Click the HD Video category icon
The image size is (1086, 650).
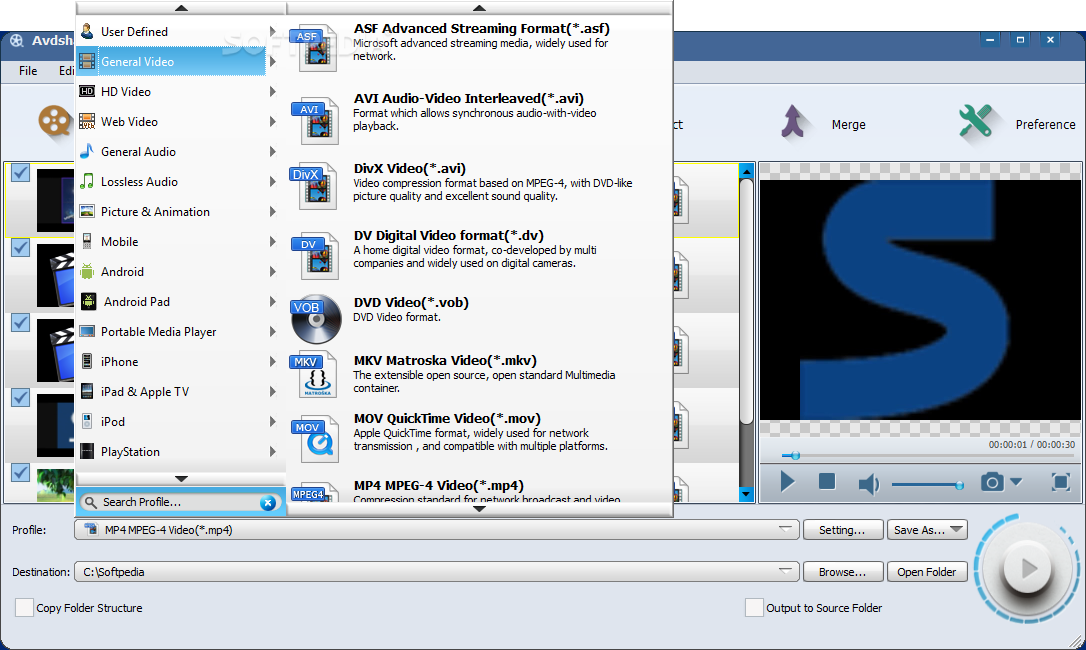tap(87, 91)
